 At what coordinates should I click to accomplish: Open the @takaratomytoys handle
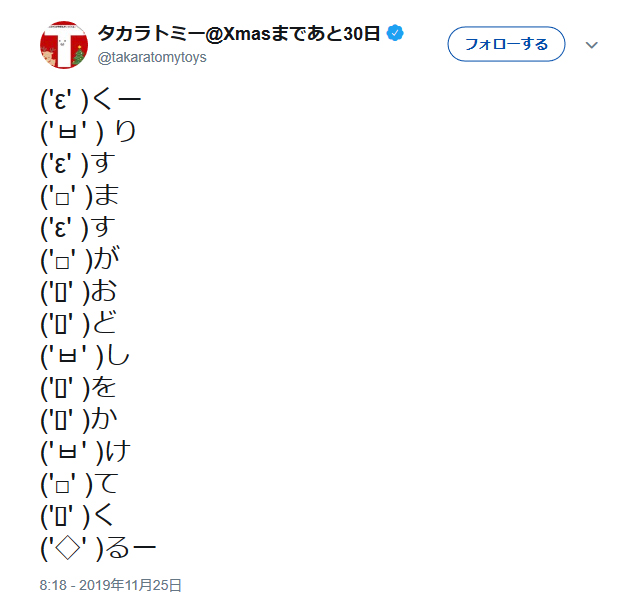click(x=151, y=58)
